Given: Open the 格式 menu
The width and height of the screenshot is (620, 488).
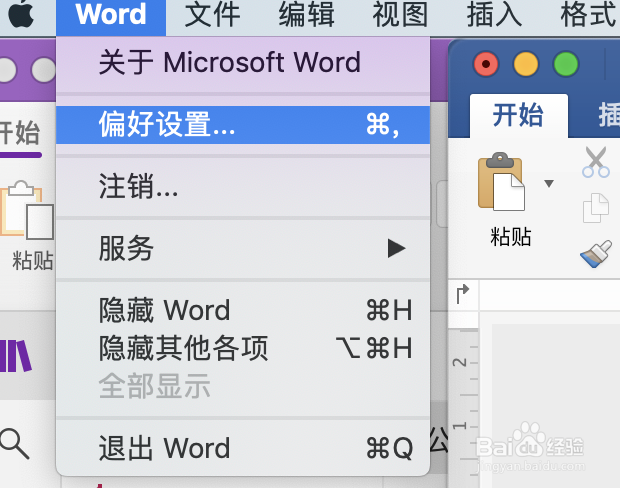Looking at the screenshot, I should [589, 15].
